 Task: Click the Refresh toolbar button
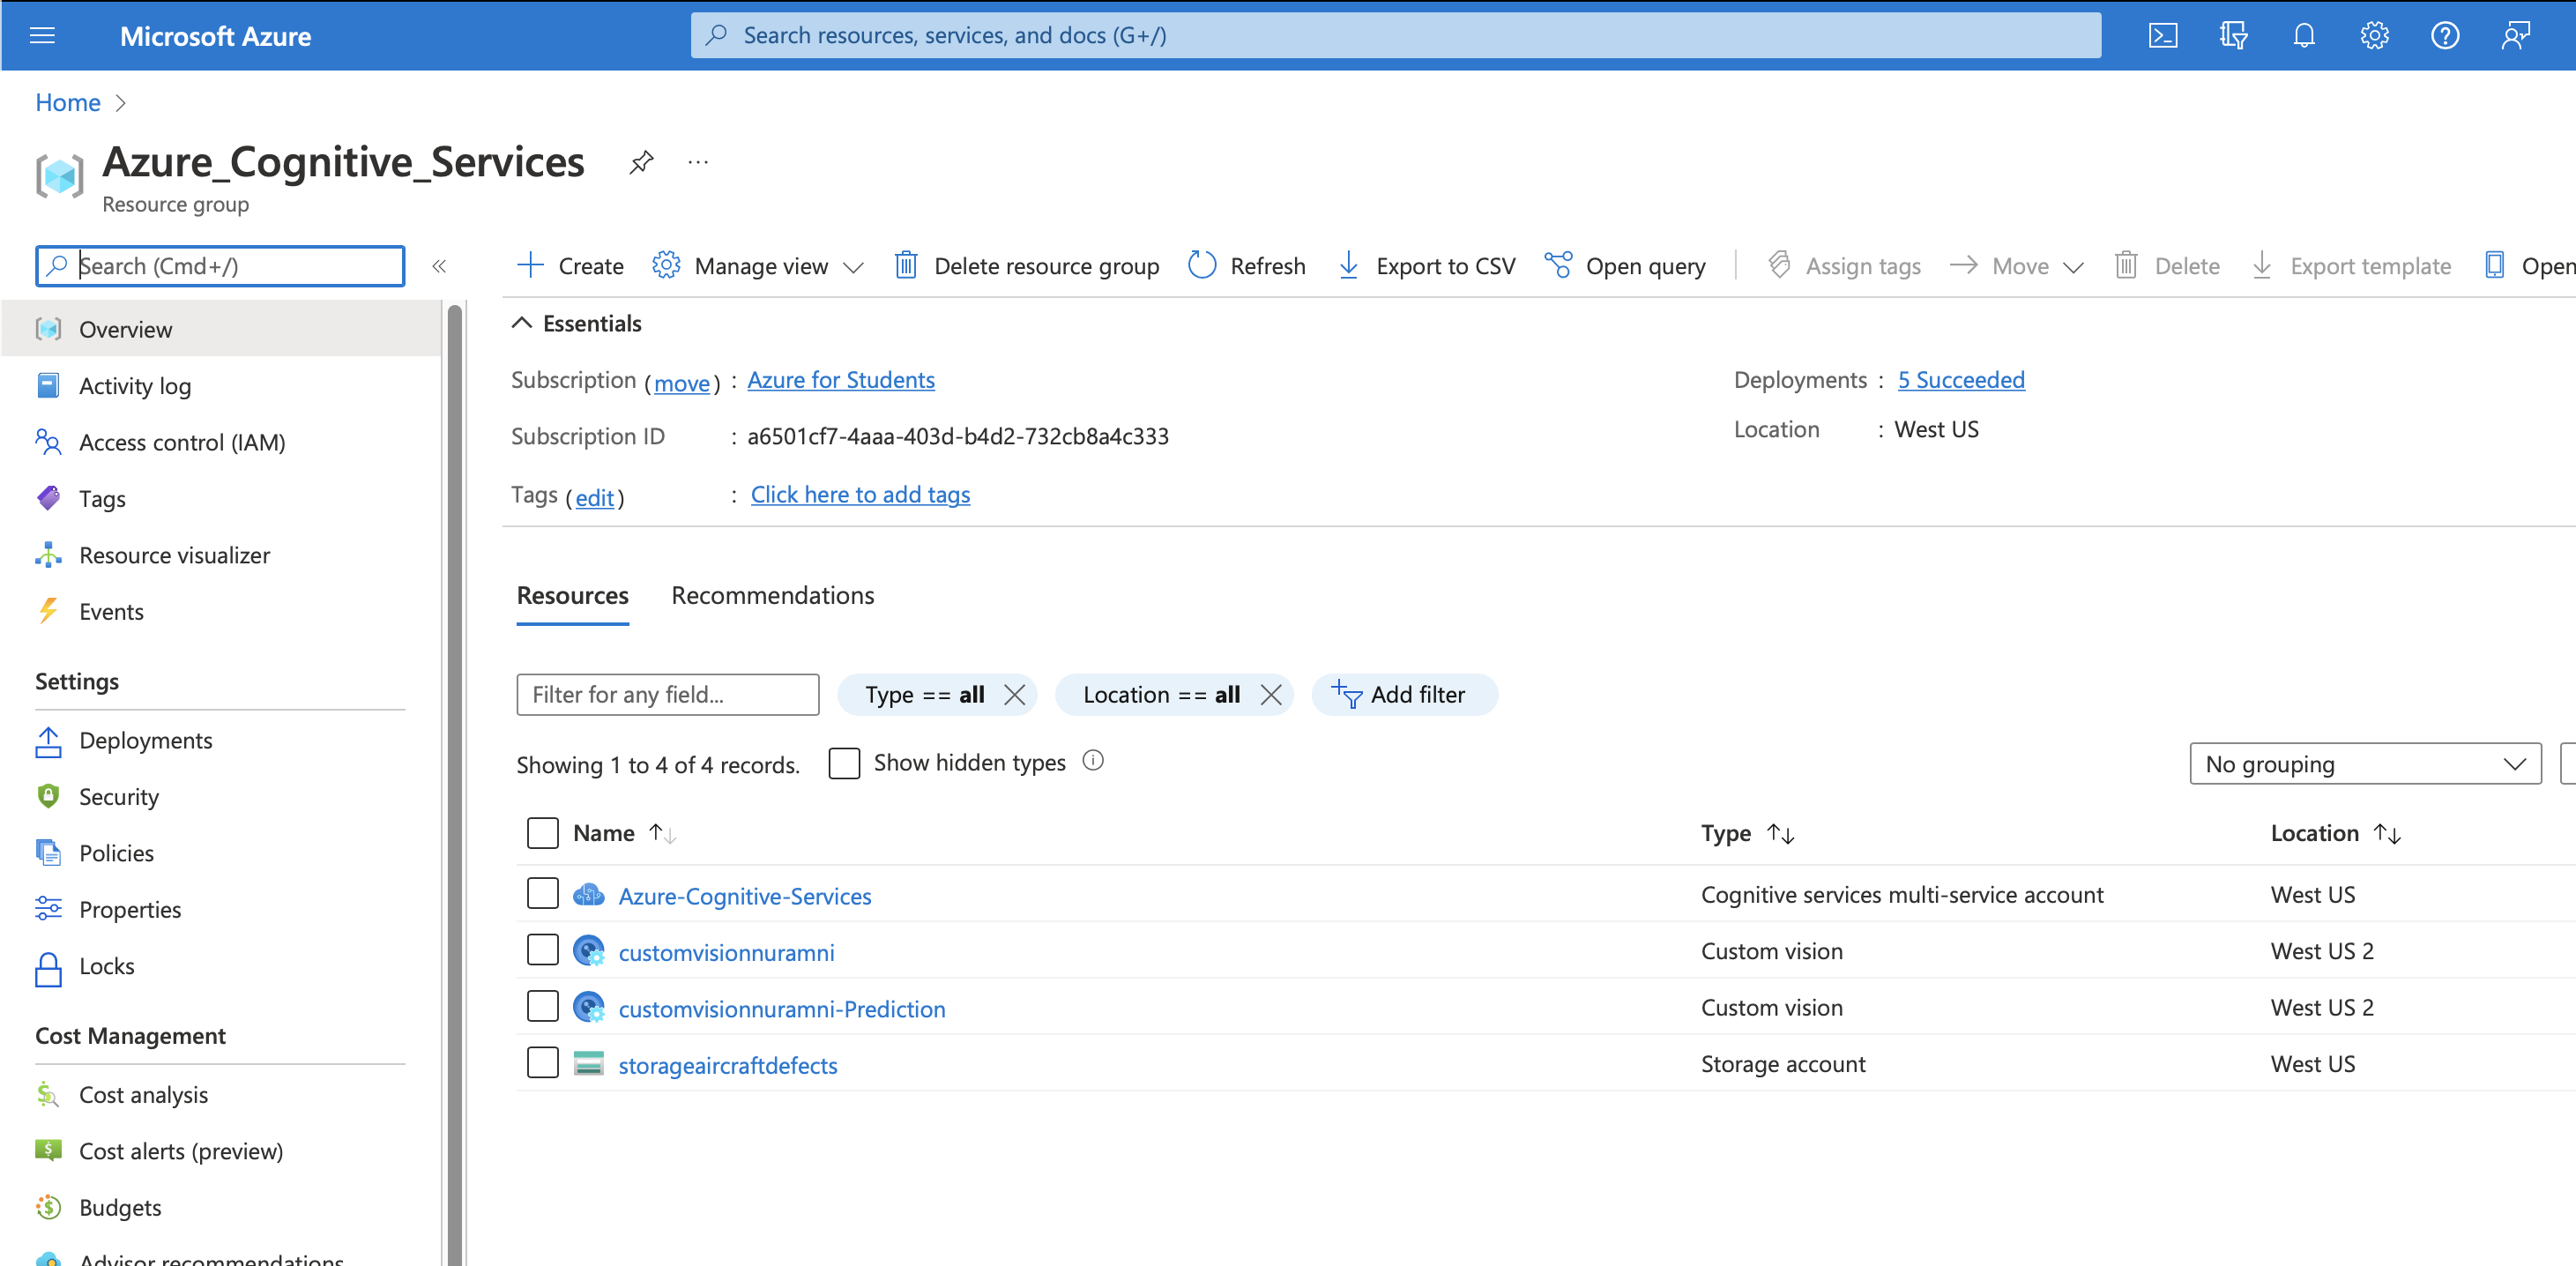[1246, 266]
